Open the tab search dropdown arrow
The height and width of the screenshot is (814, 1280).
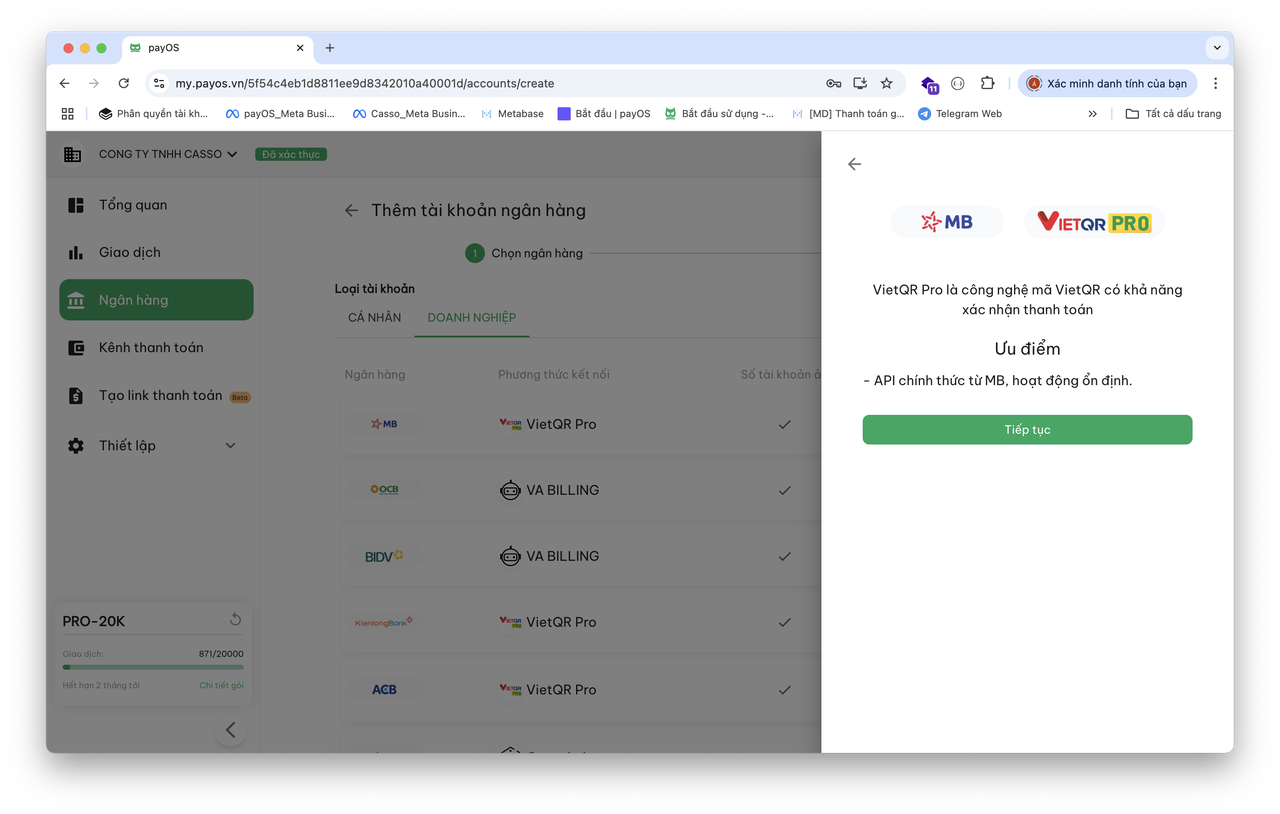[x=1217, y=48]
